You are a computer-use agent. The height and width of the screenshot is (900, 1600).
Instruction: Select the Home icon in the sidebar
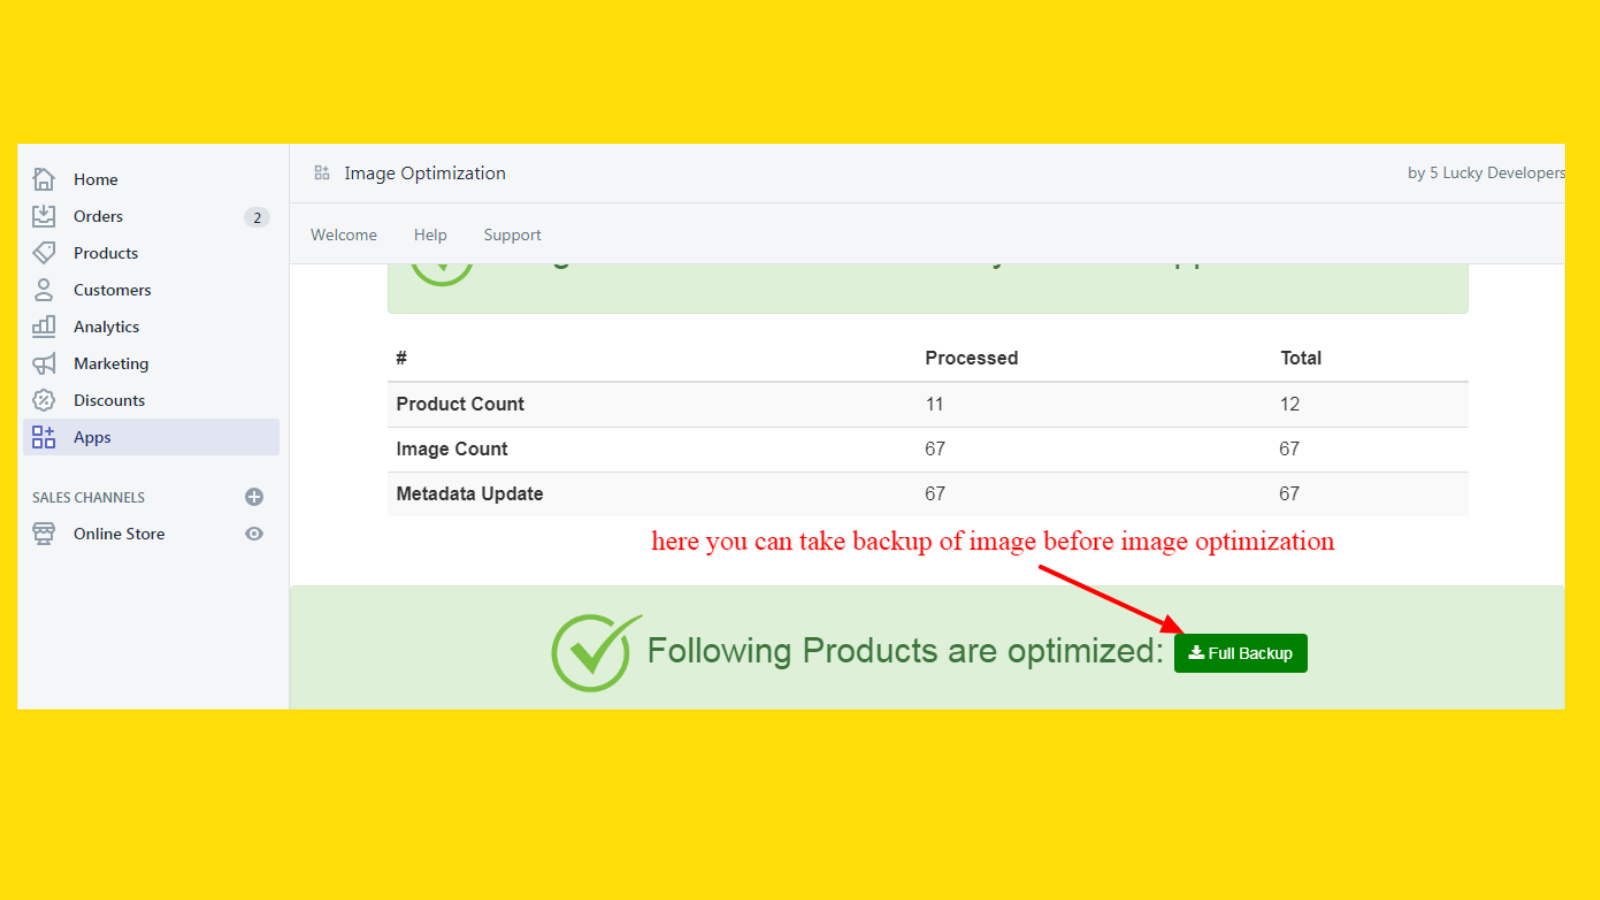(x=44, y=178)
